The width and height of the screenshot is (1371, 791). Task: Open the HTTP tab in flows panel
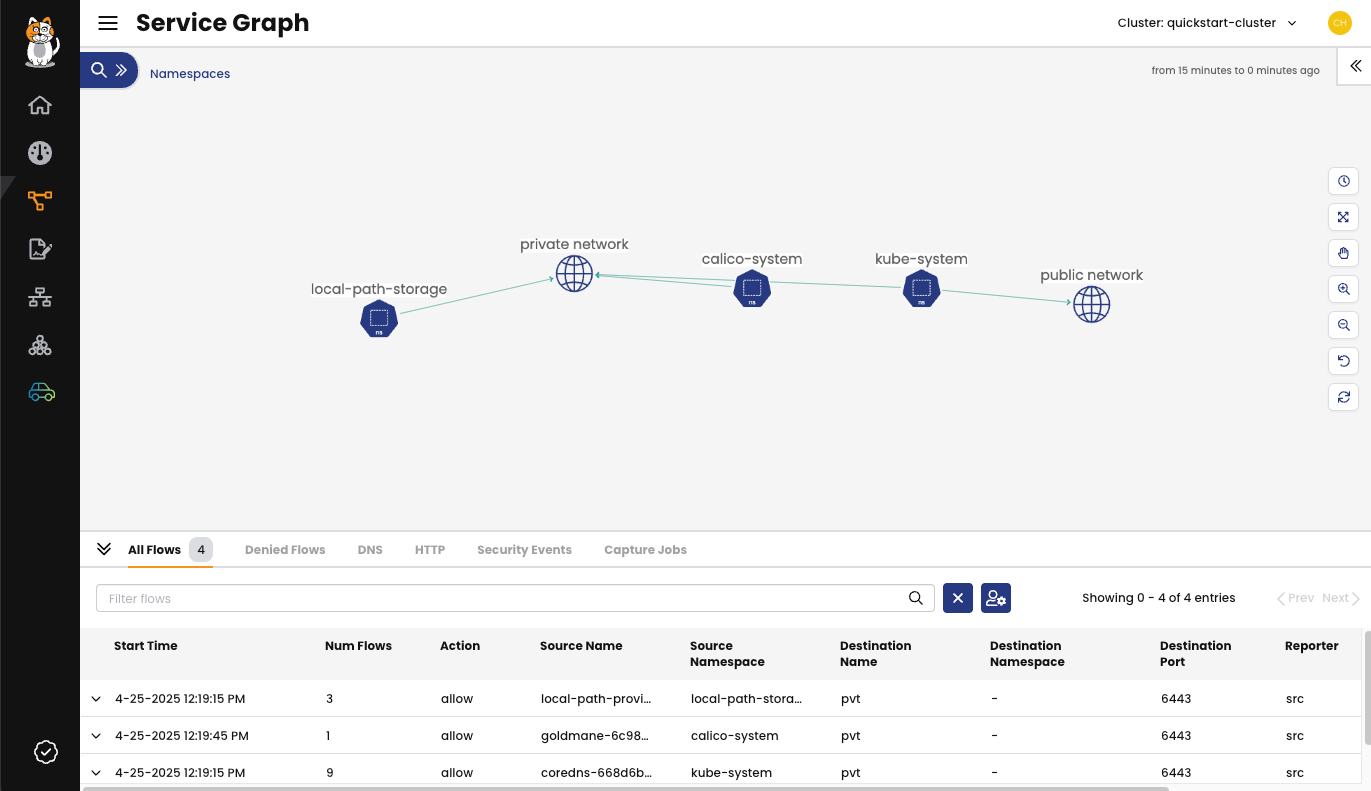(x=429, y=549)
